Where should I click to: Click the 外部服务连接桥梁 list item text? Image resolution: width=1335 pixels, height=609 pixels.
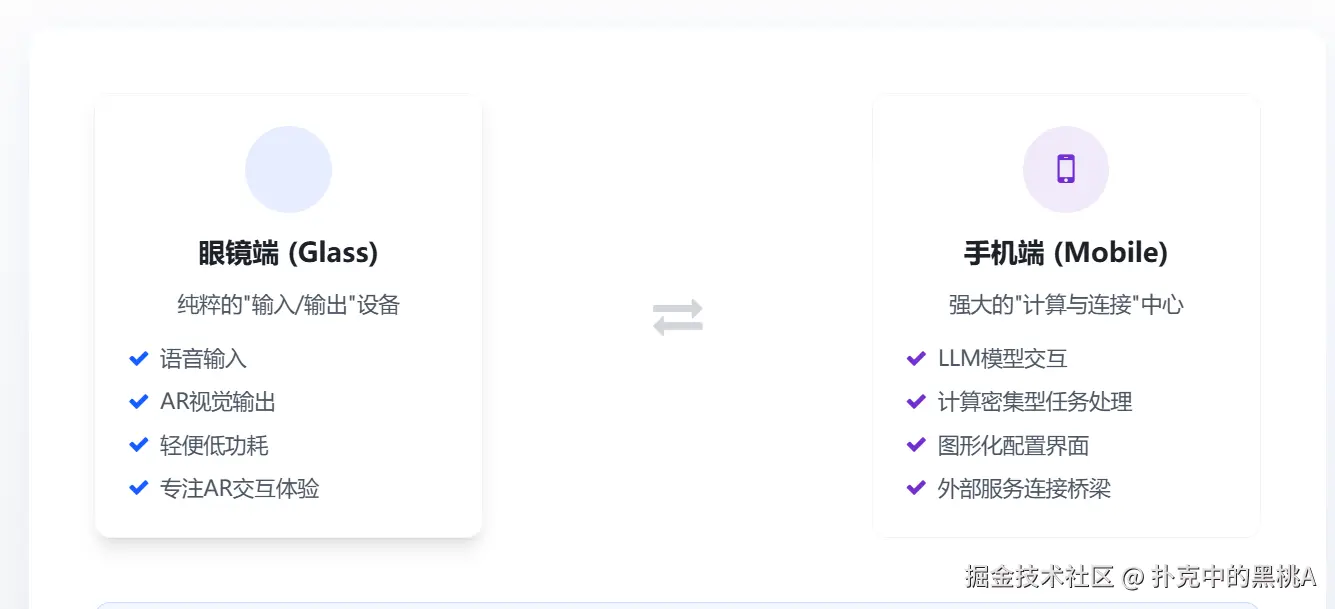coord(1024,489)
